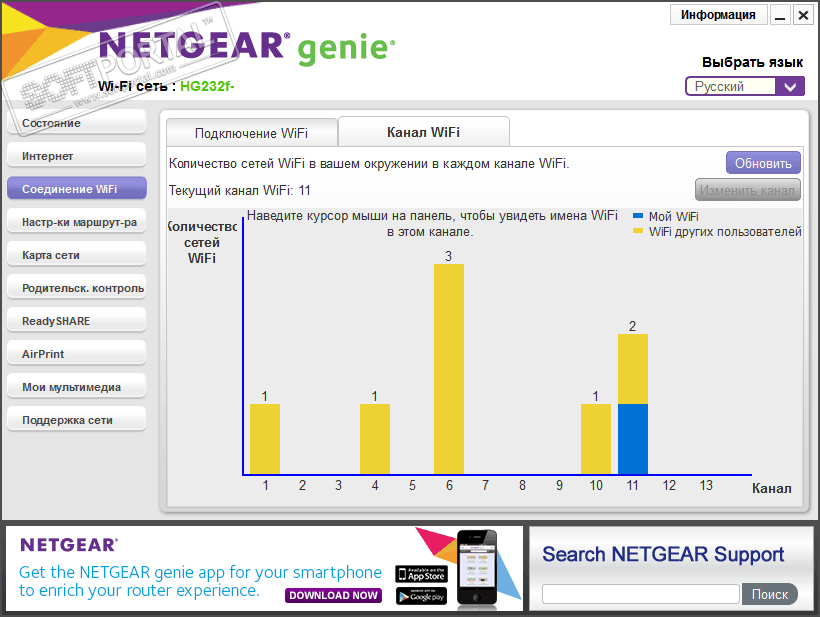Select Соединение WiFi in sidebar
Viewport: 820px width, 617px height.
76,189
